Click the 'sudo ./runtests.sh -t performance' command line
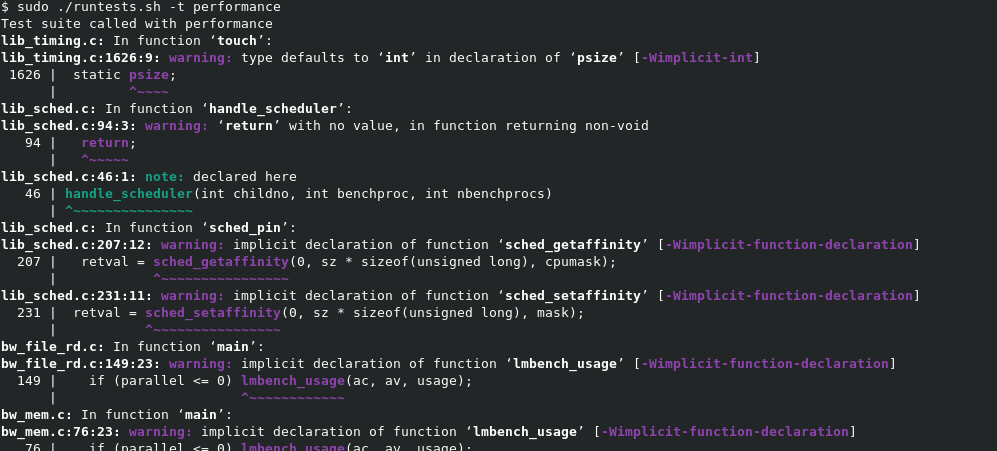 point(141,7)
